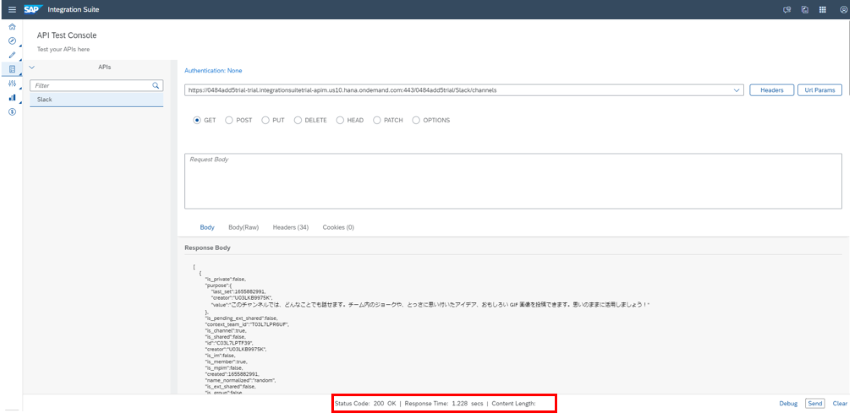Switch to the Body tab
Screen dimensions: 850x414
tap(207, 228)
